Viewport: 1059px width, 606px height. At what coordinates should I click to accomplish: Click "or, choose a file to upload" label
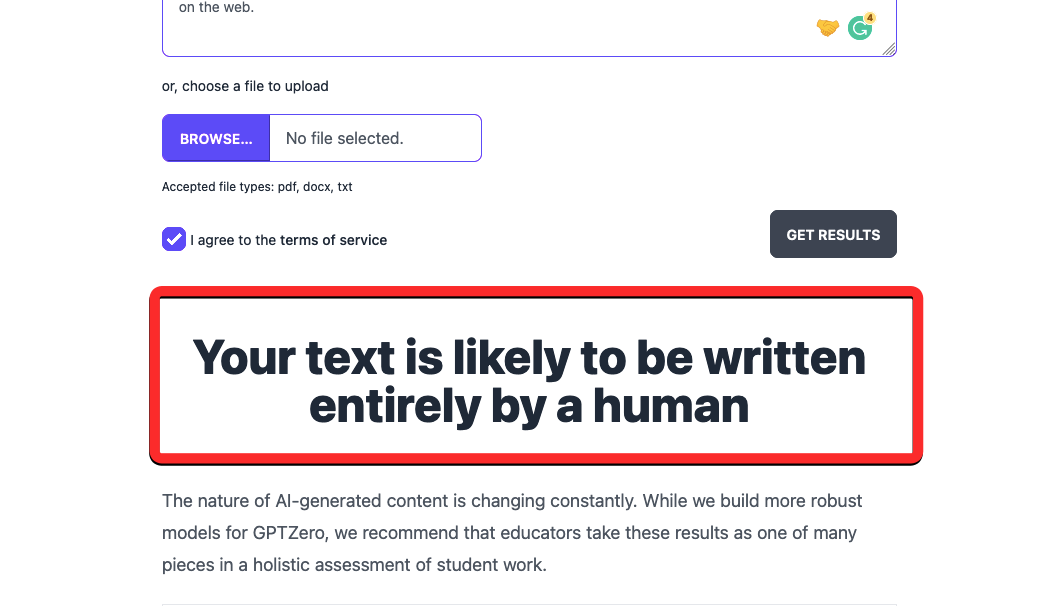[245, 86]
